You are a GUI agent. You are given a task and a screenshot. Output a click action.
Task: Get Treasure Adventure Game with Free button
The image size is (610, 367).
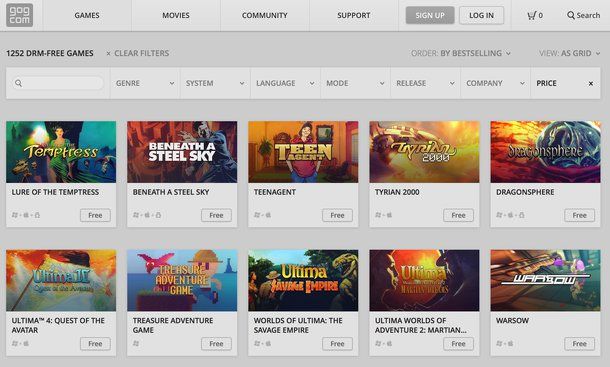click(216, 344)
